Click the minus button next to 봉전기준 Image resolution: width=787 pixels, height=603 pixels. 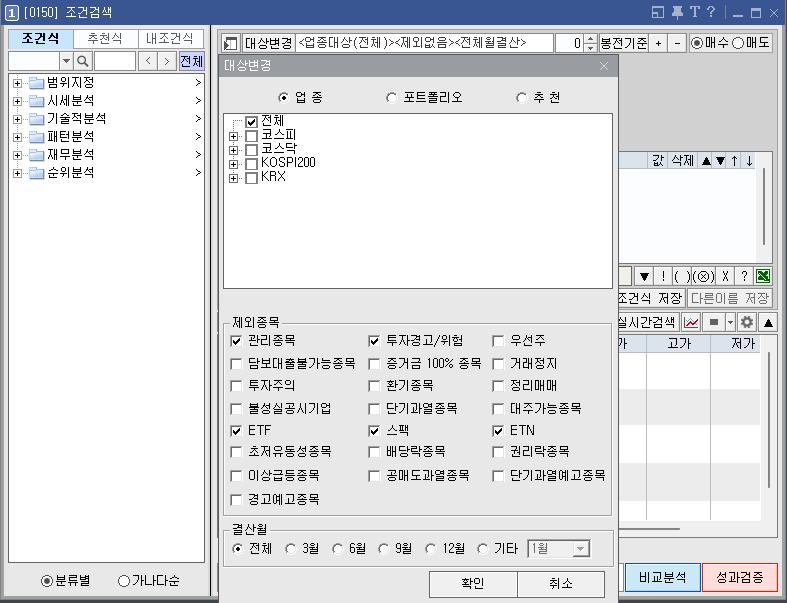[678, 43]
